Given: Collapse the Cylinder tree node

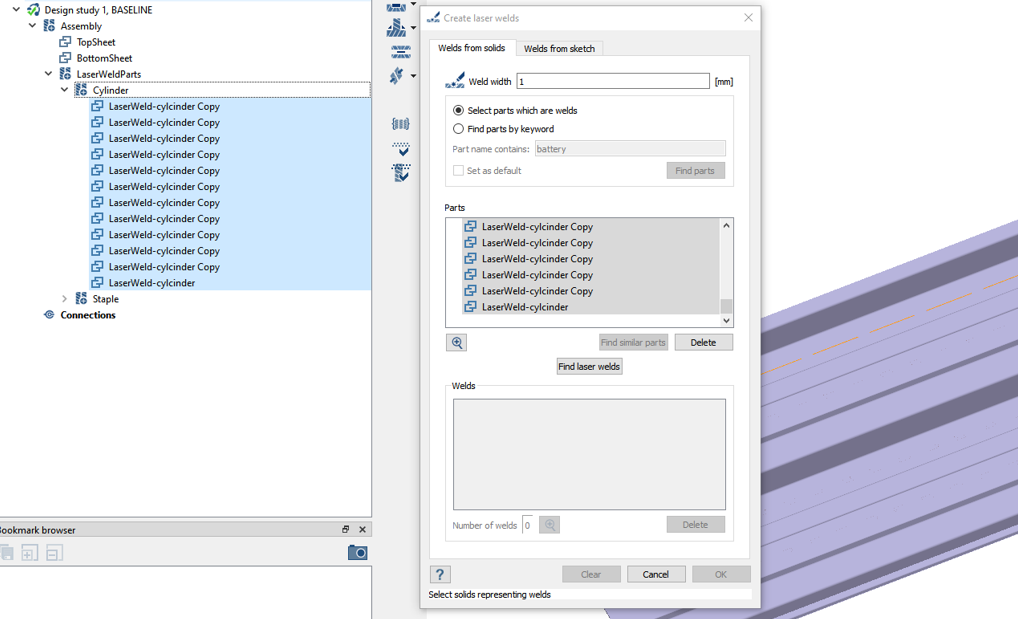Looking at the screenshot, I should 65,90.
